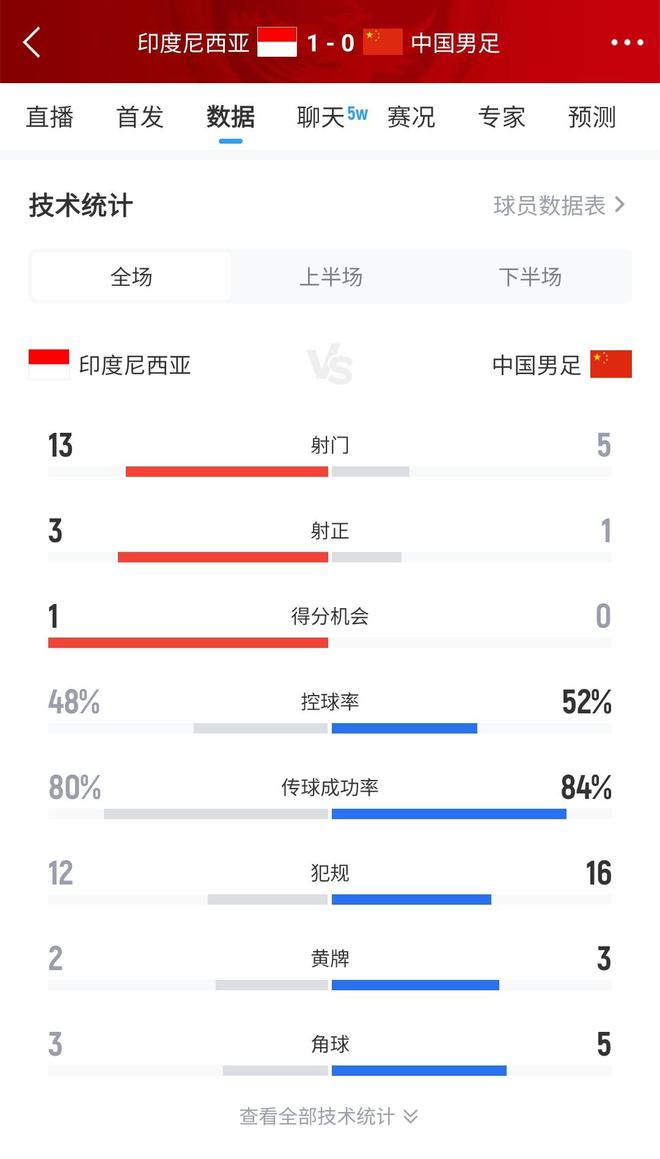
Task: Switch to 首发 lineup tab
Action: tap(140, 117)
